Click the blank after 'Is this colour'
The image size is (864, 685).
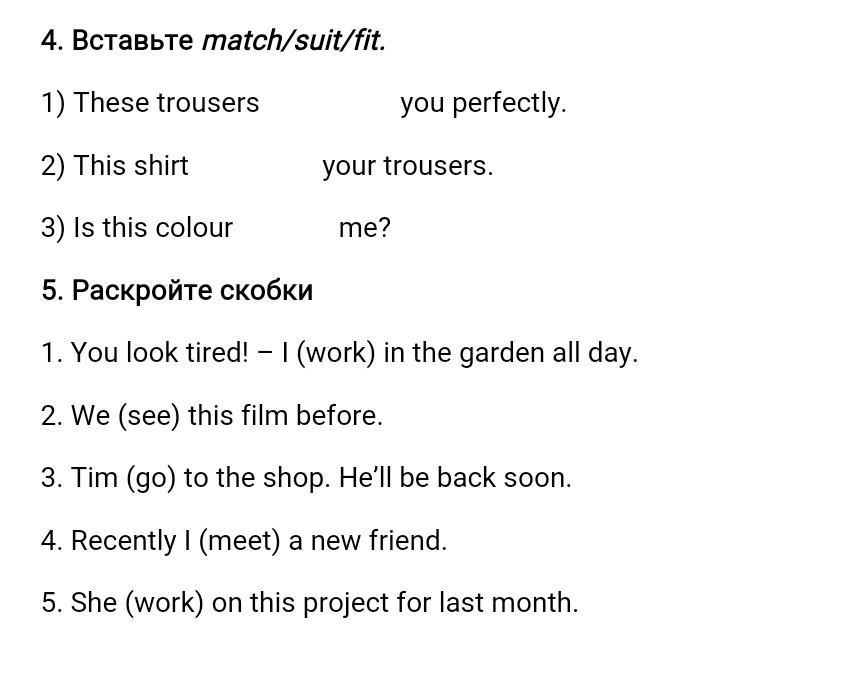[x=285, y=228]
